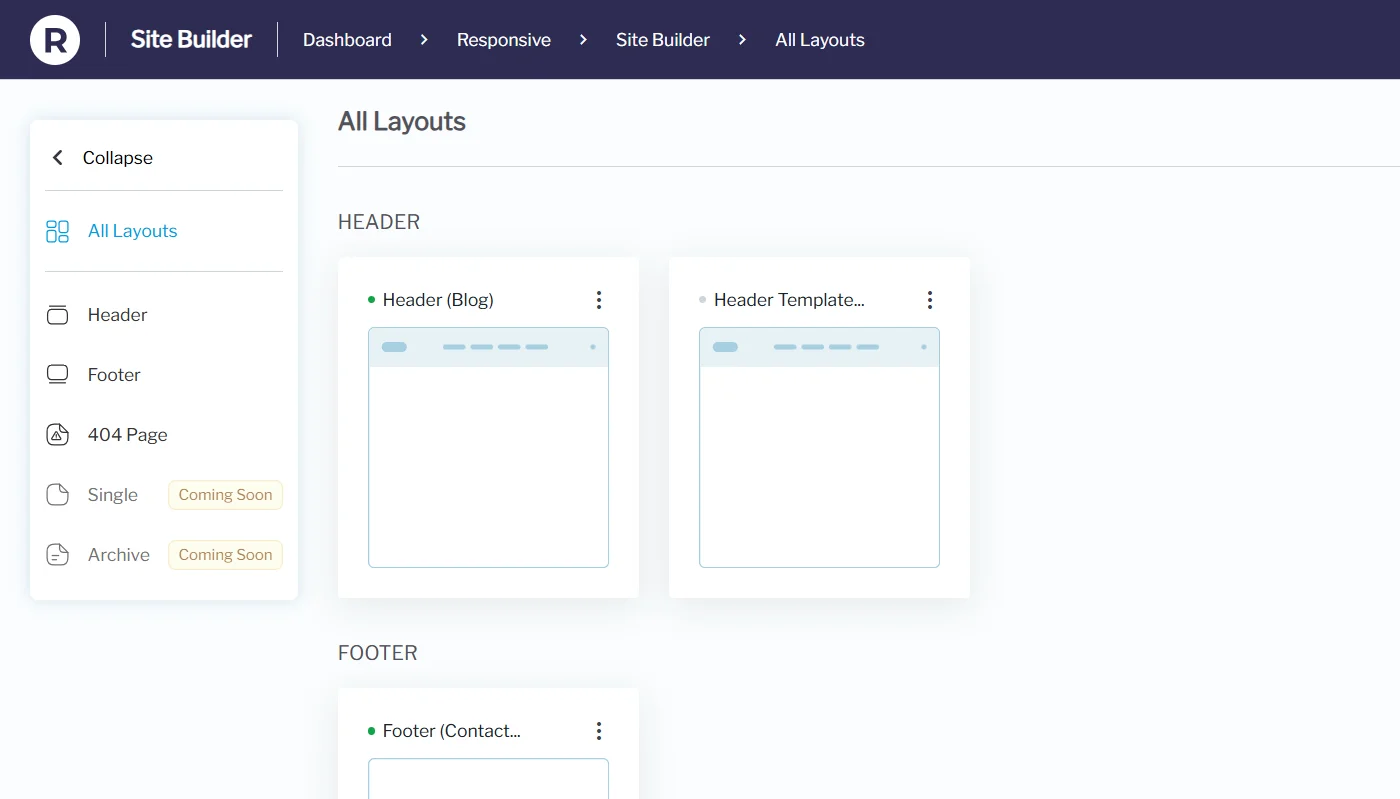
Task: Click the Header (Blog) card title
Action: (438, 300)
